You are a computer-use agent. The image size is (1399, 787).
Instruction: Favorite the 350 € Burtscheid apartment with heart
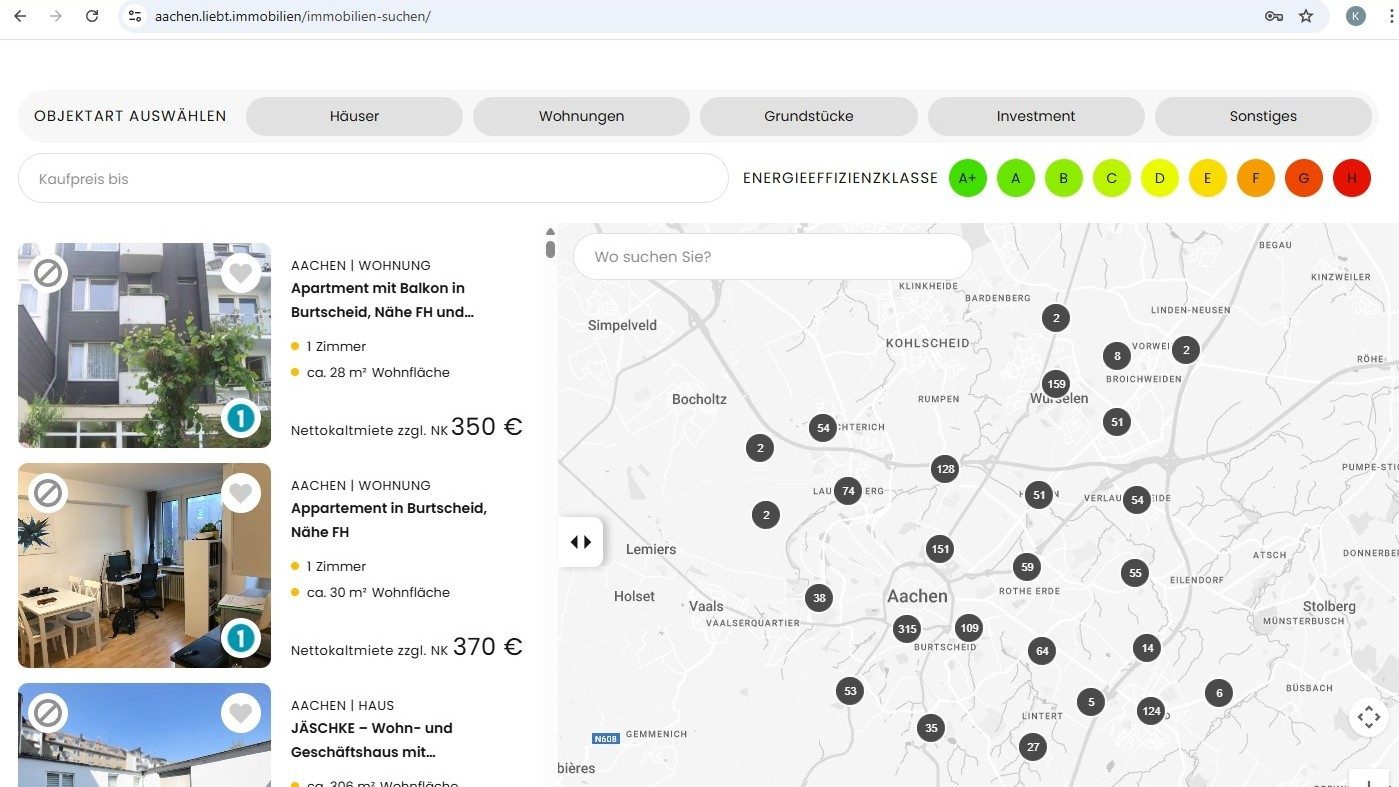(240, 272)
